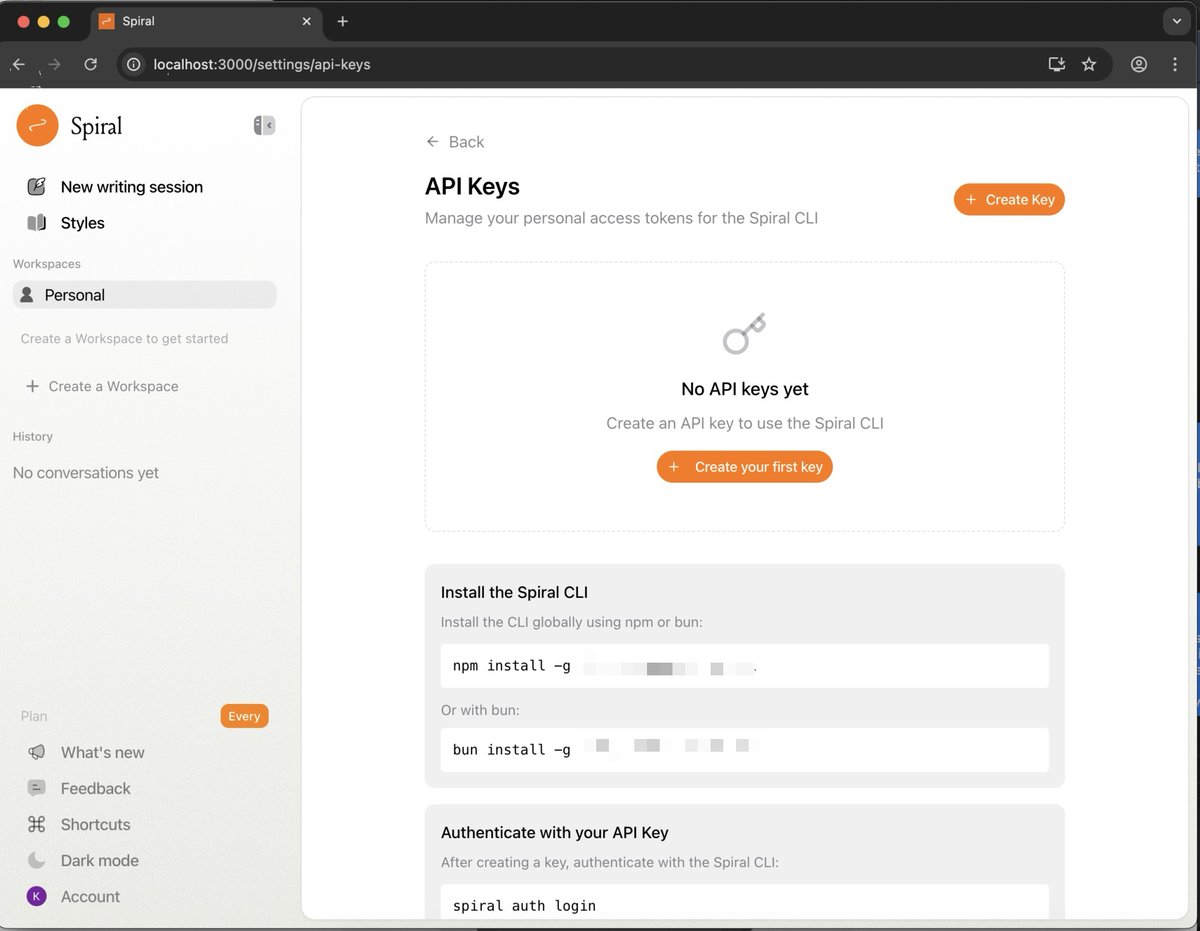Click the Workspaces section label
Viewport: 1200px width, 931px height.
pos(47,264)
